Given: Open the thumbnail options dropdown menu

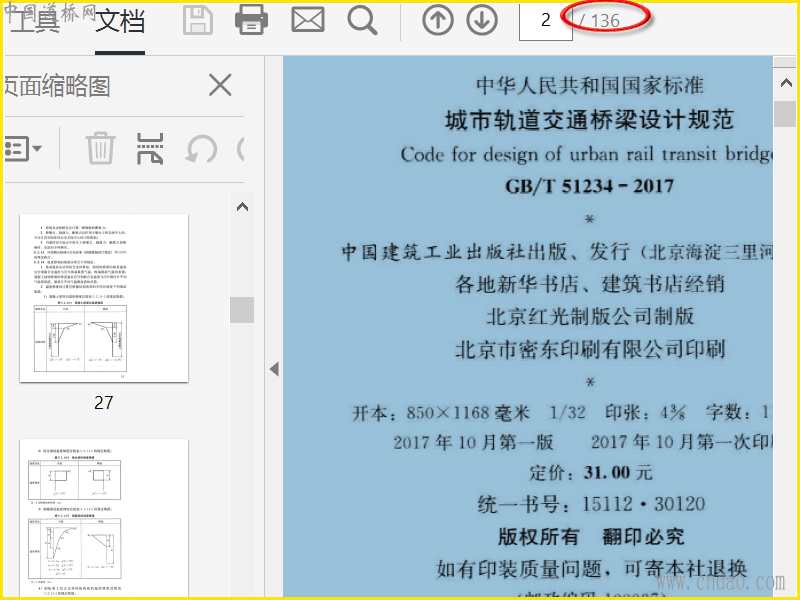Looking at the screenshot, I should 23,148.
